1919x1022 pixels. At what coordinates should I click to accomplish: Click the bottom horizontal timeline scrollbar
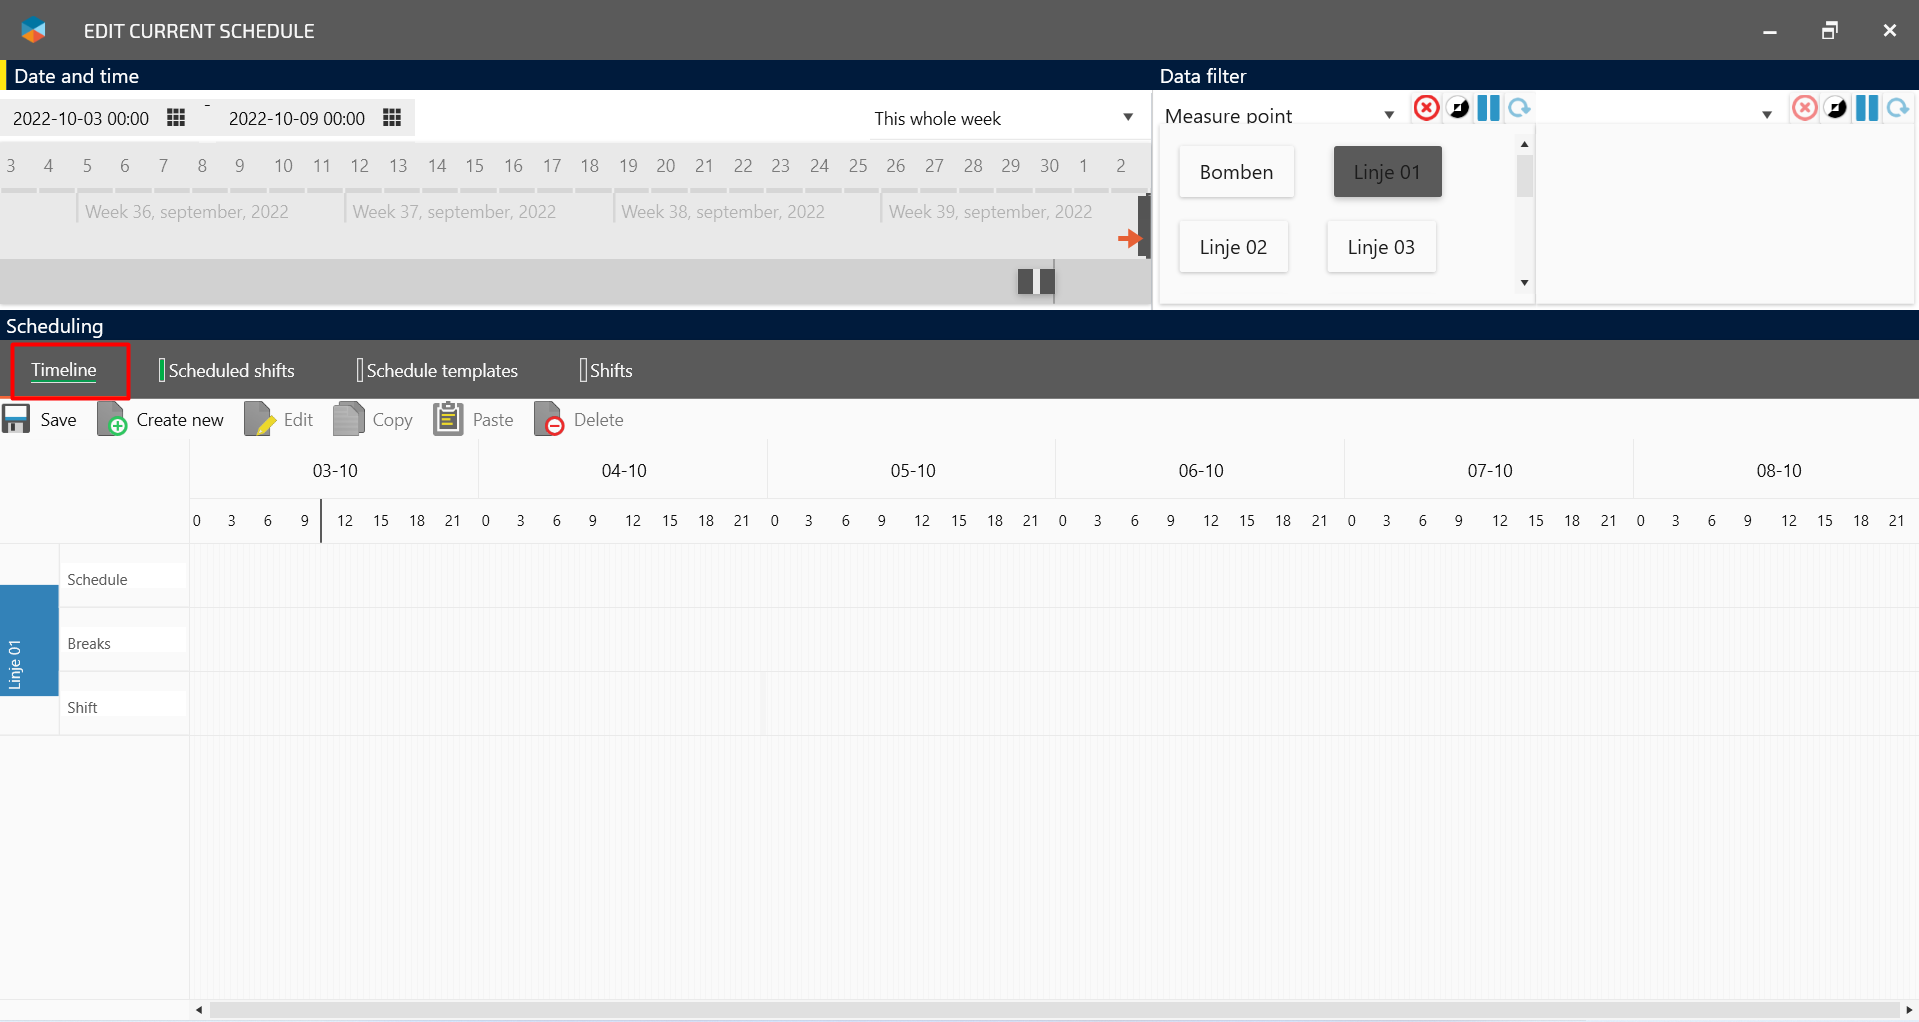pyautogui.click(x=1050, y=1010)
